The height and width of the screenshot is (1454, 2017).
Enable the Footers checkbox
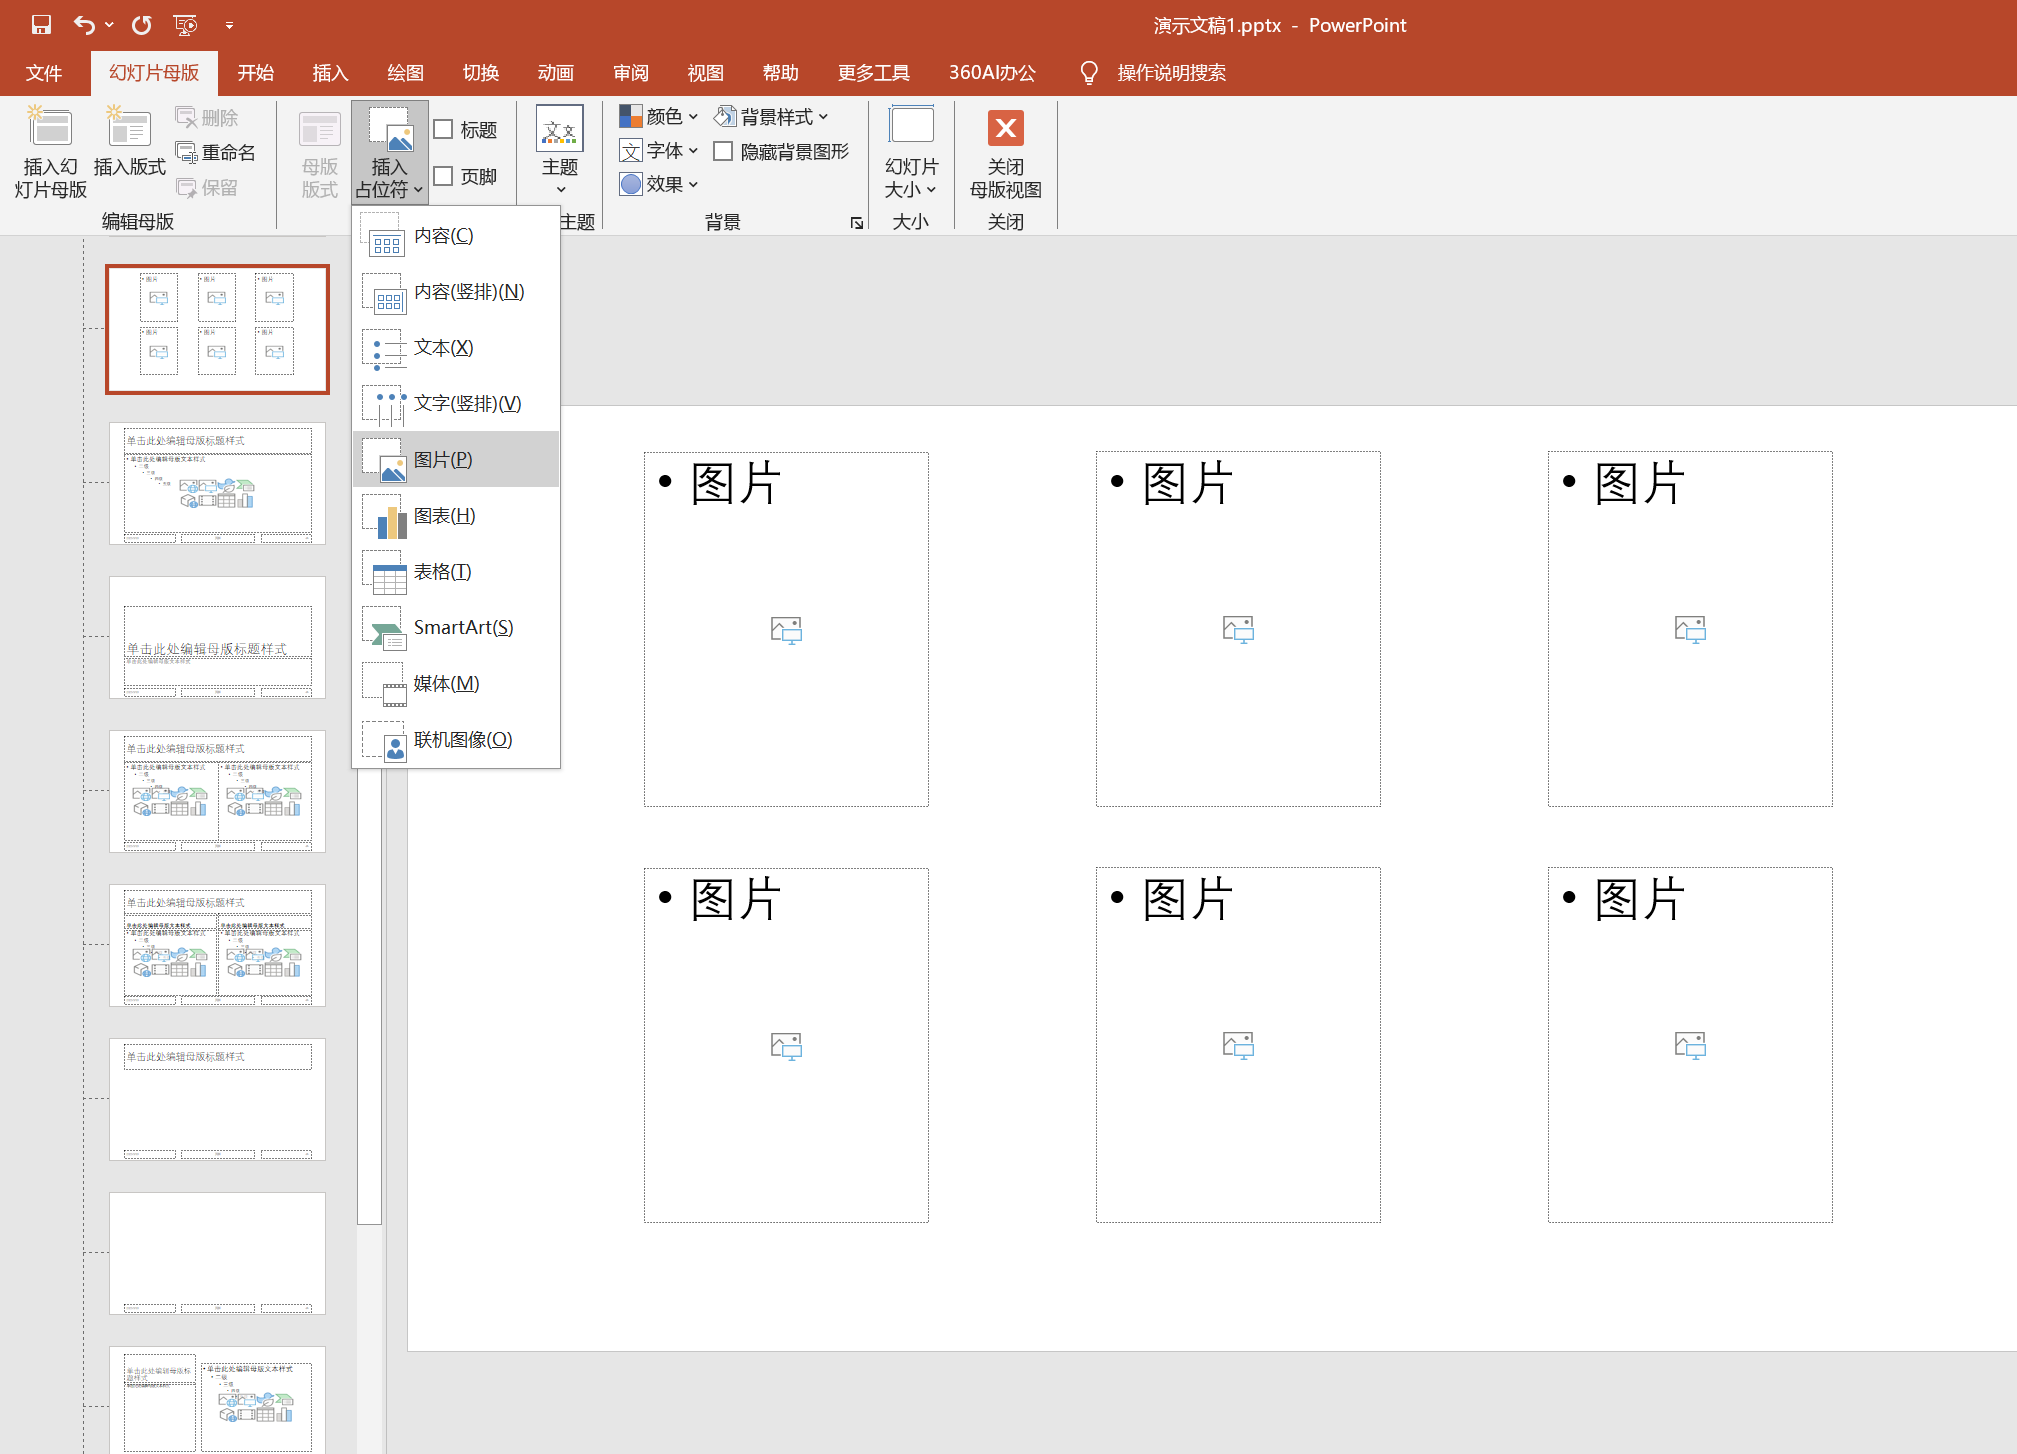[x=444, y=176]
